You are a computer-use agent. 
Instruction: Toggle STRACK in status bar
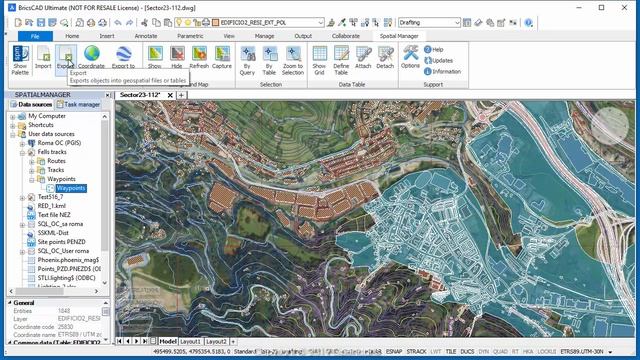(x=416, y=351)
